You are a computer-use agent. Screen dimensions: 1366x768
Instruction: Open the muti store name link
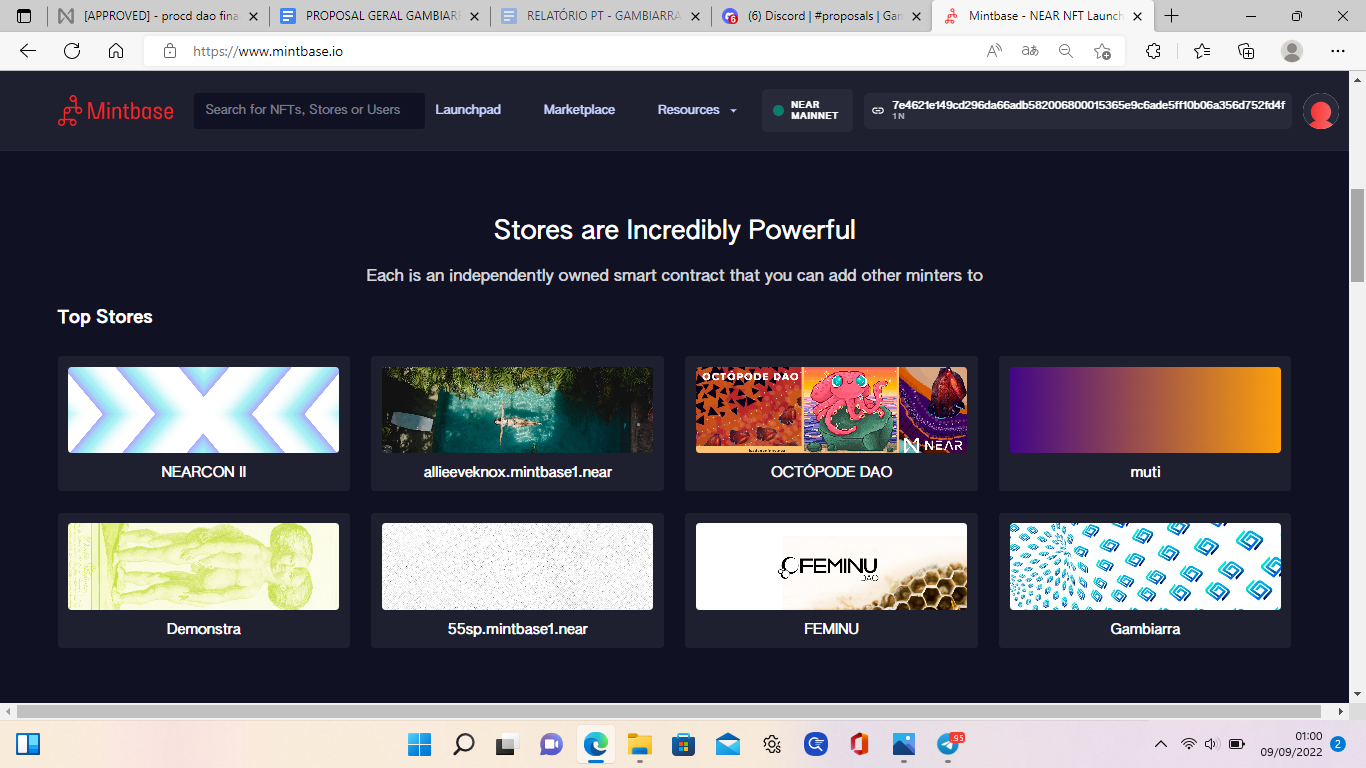point(1145,472)
